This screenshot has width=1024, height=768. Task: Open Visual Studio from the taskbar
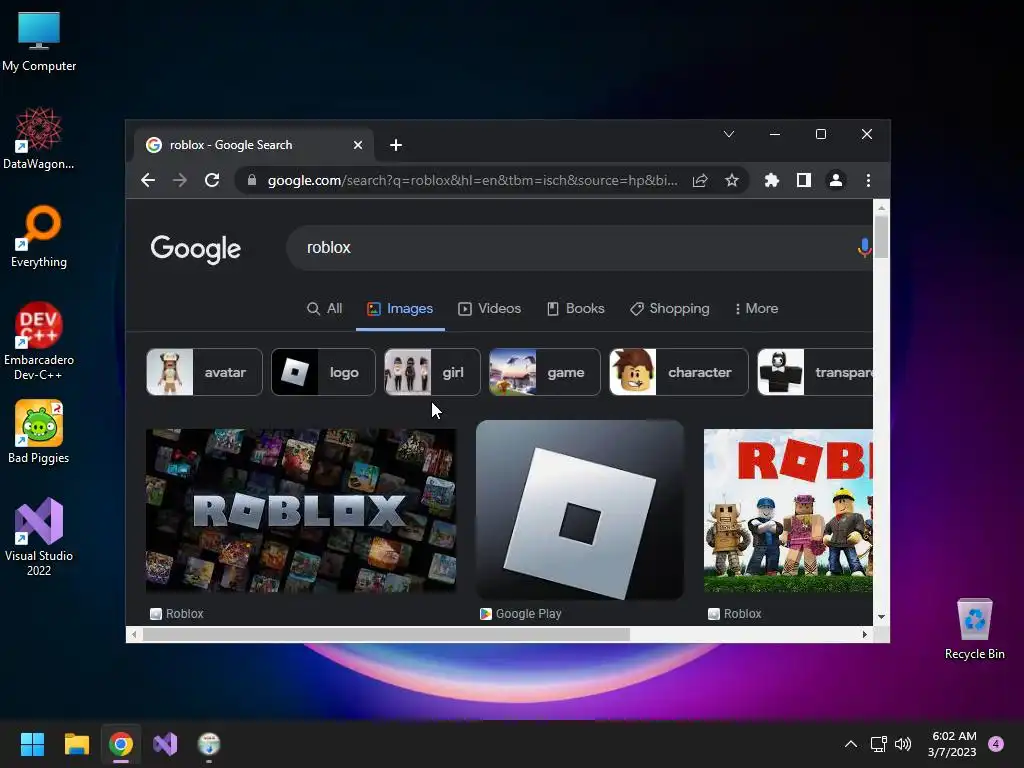coord(165,744)
